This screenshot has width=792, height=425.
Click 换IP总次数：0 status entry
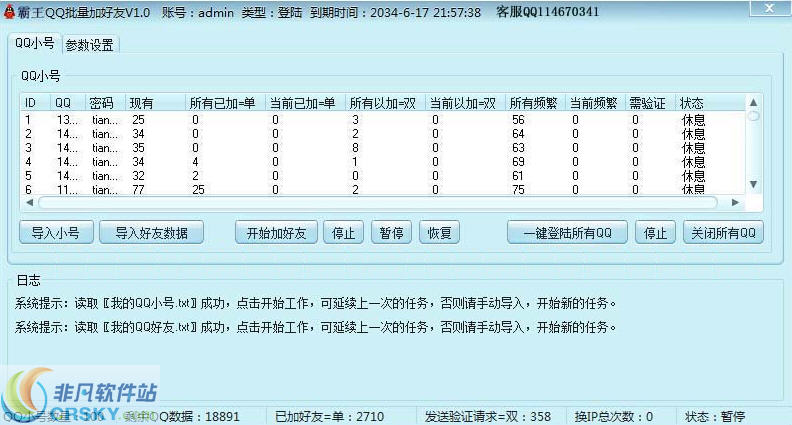pyautogui.click(x=613, y=417)
